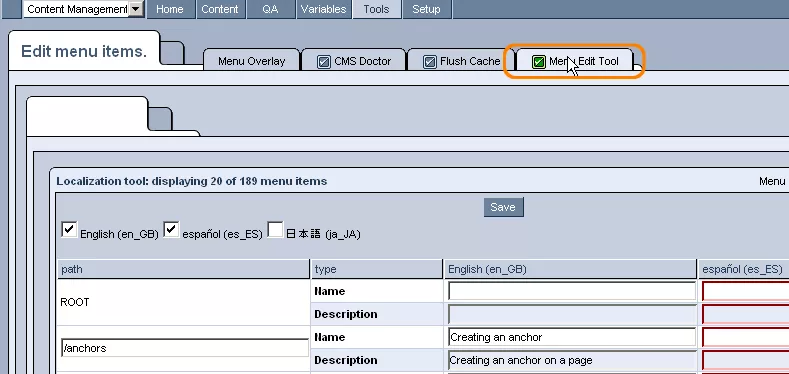This screenshot has height=374, width=789.
Task: Switch to the CMS Doctor tab
Action: click(354, 61)
